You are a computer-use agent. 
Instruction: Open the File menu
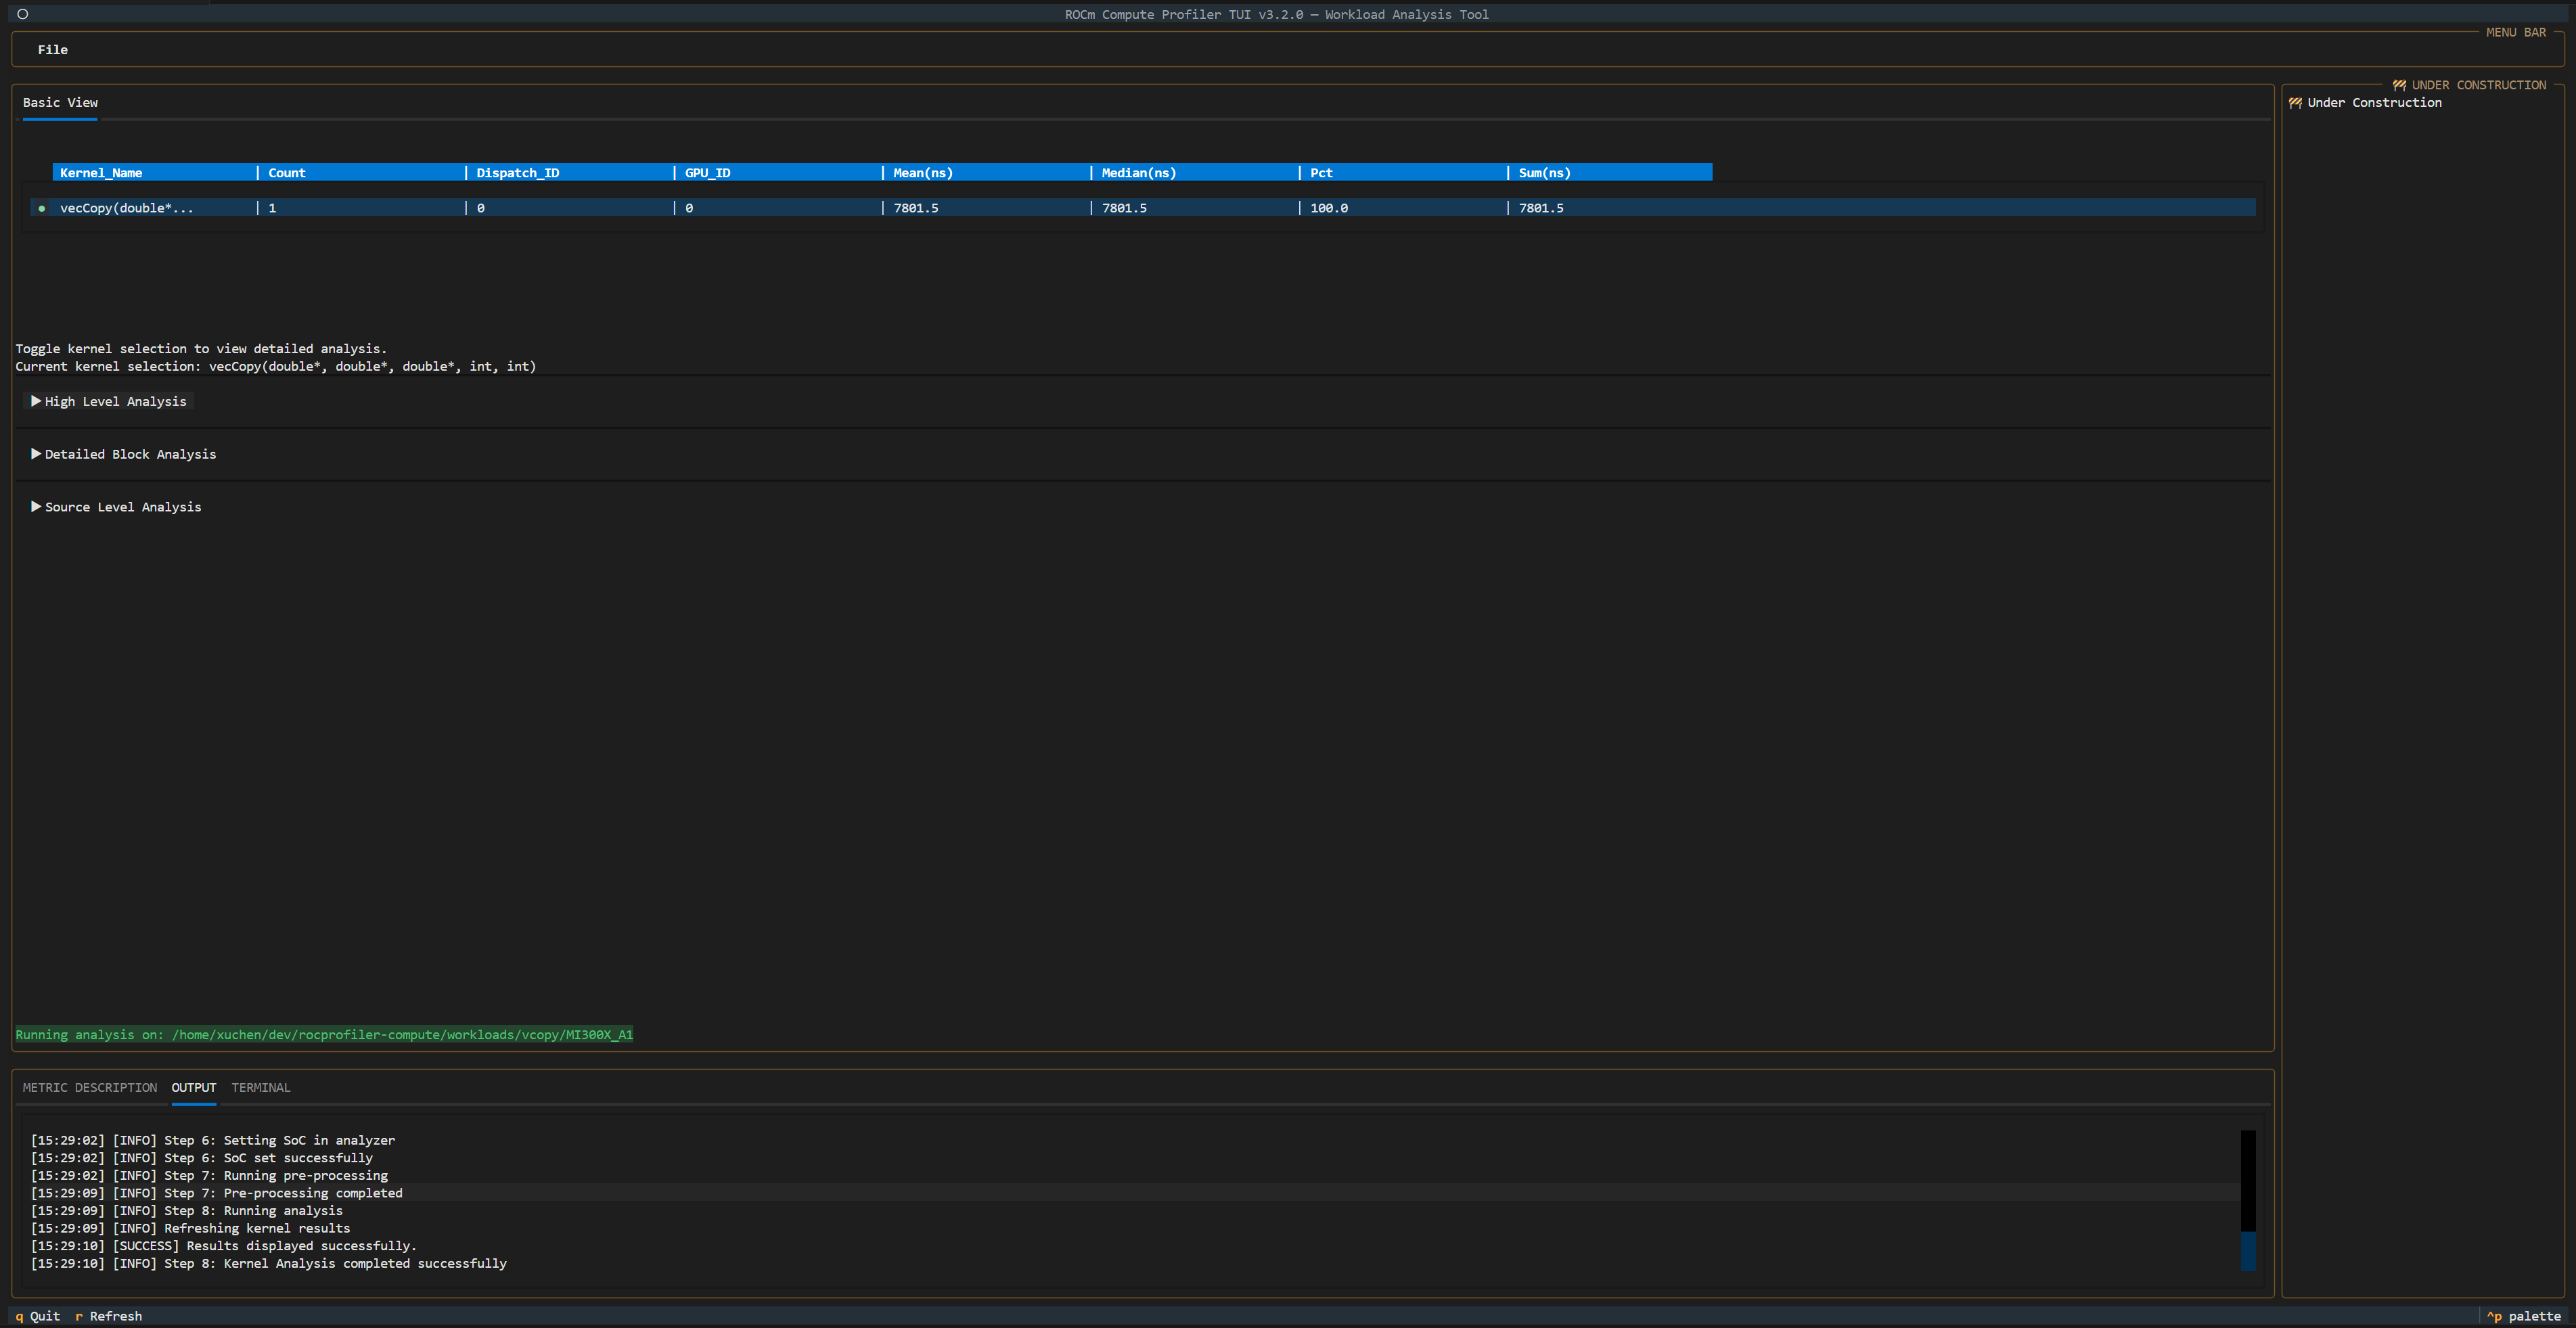pyautogui.click(x=53, y=49)
